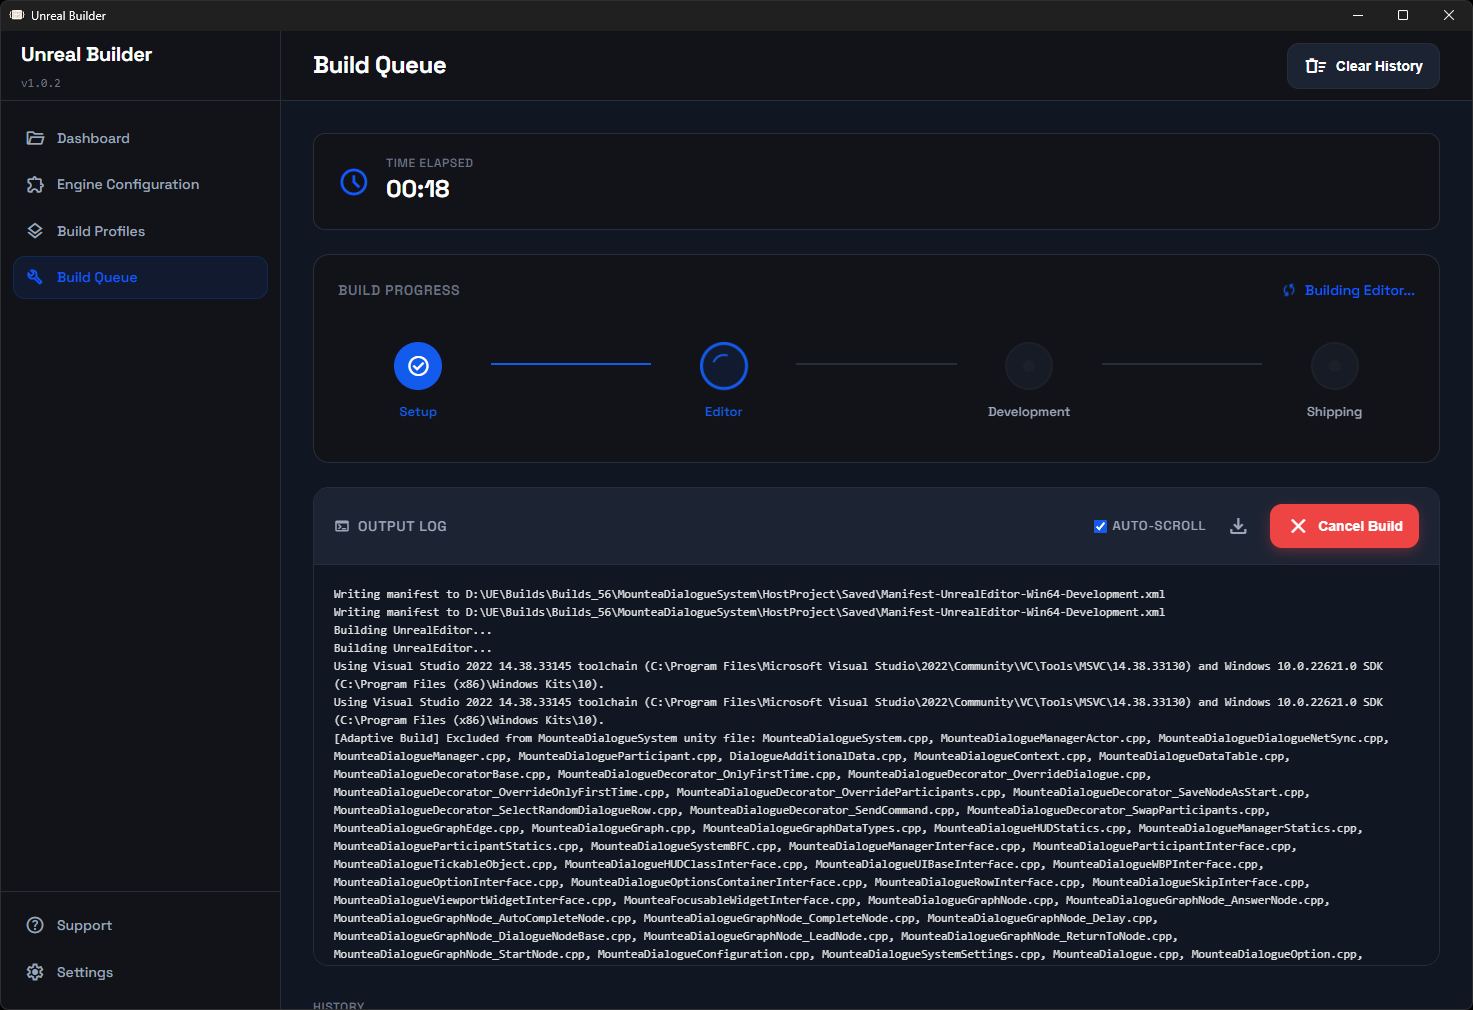Click the TIME ELAPSED caption
The image size is (1473, 1010).
tap(430, 163)
